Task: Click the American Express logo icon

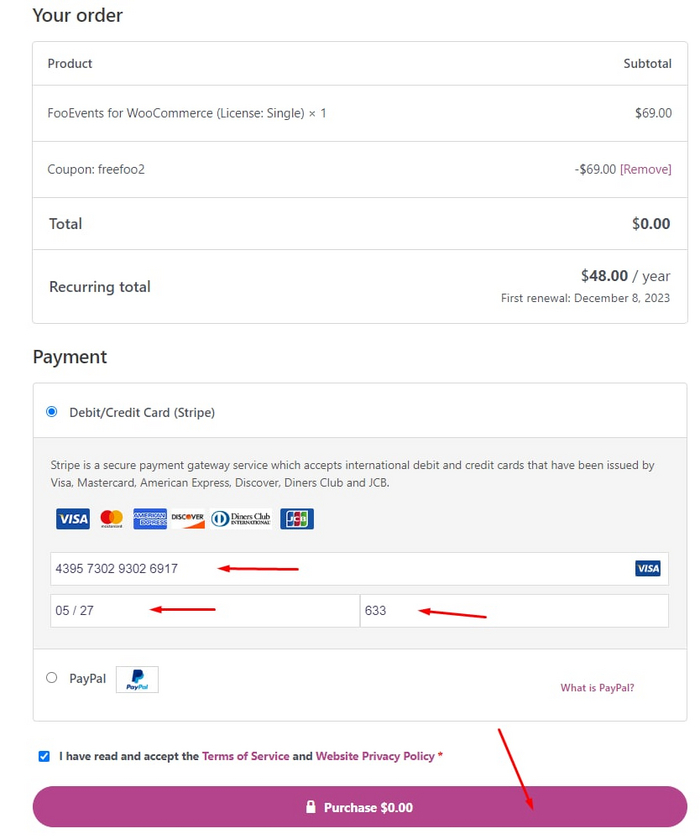Action: click(150, 519)
